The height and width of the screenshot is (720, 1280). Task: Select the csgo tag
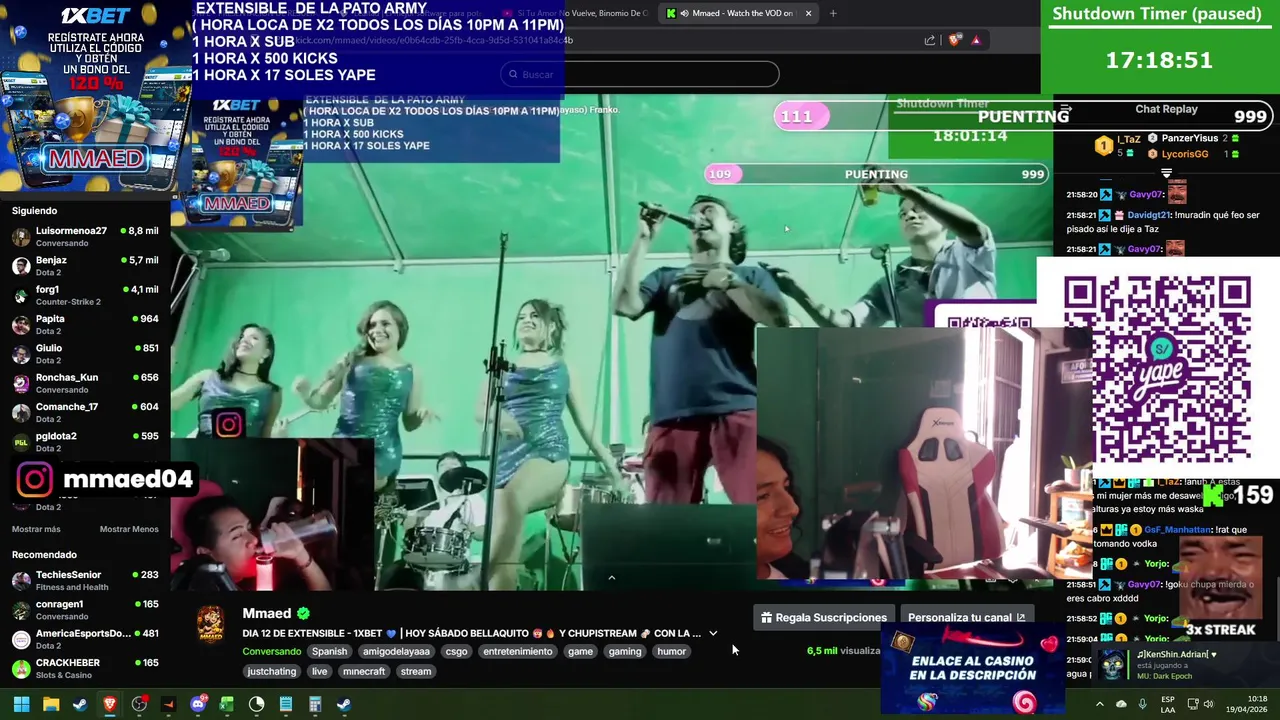coord(456,651)
